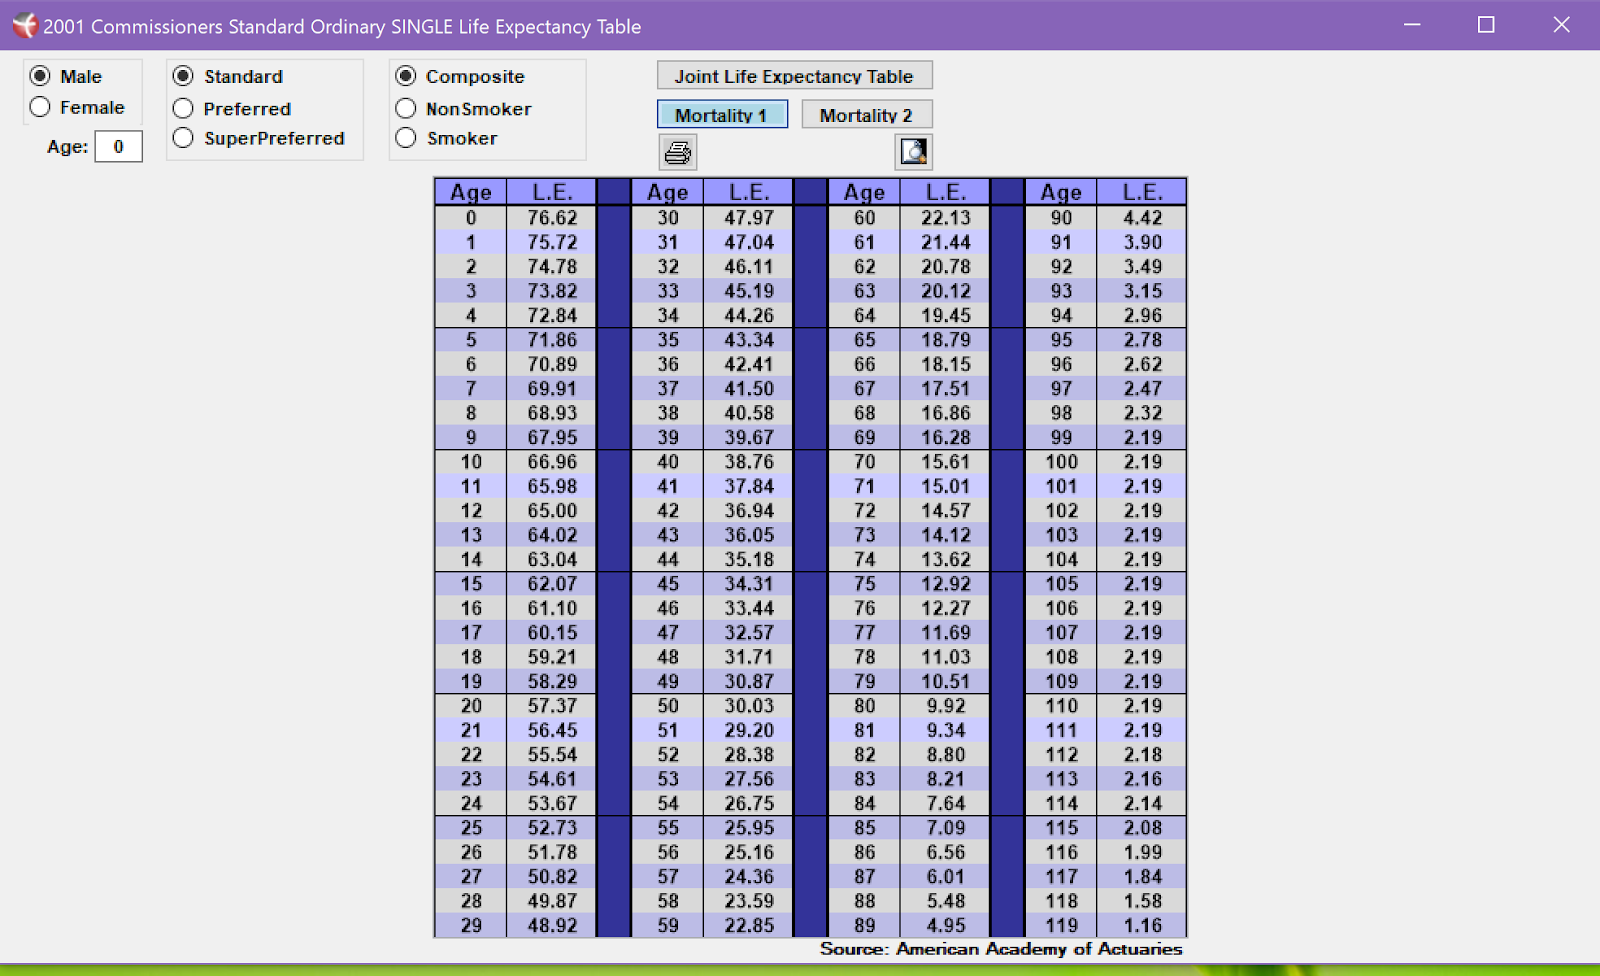The image size is (1600, 976).
Task: Select the L.E. value 57.37
Action: (552, 706)
